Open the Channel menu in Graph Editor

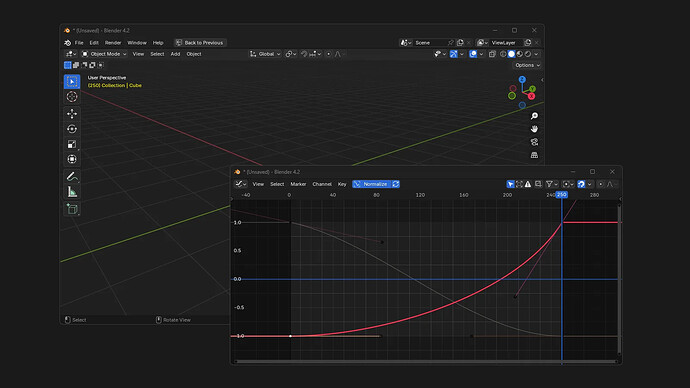322,184
